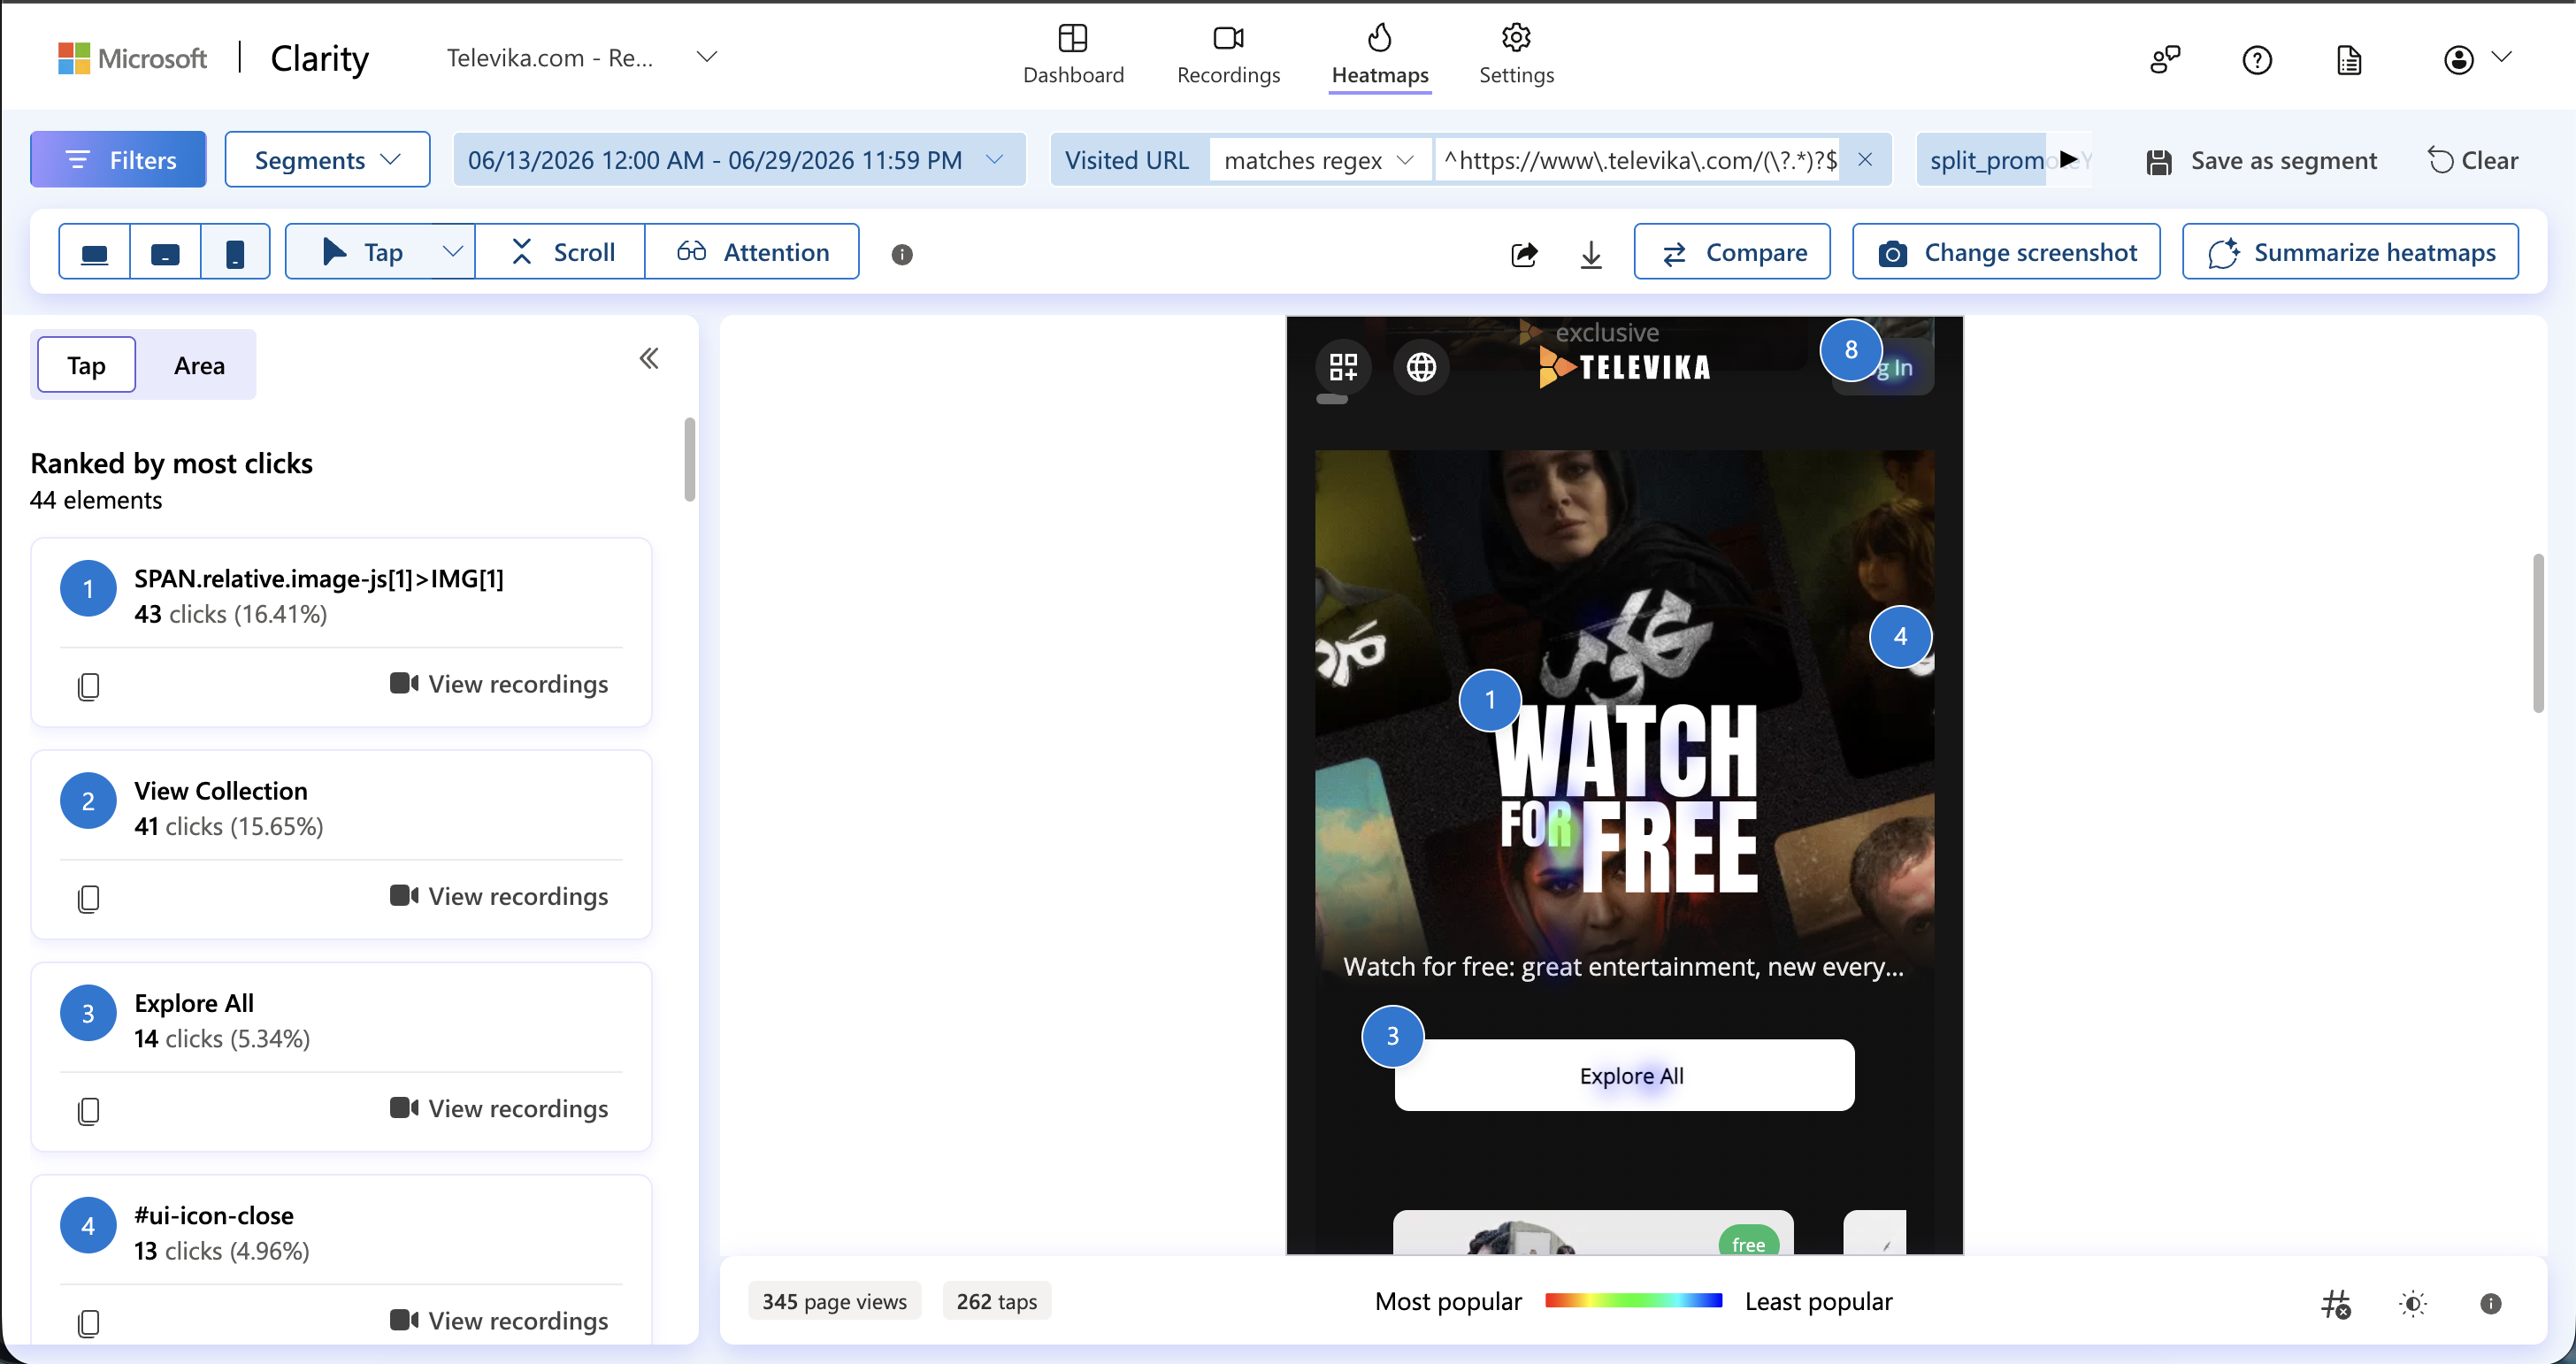2576x1364 pixels.
Task: Click rank 2 badge for View Collection
Action: 88,800
